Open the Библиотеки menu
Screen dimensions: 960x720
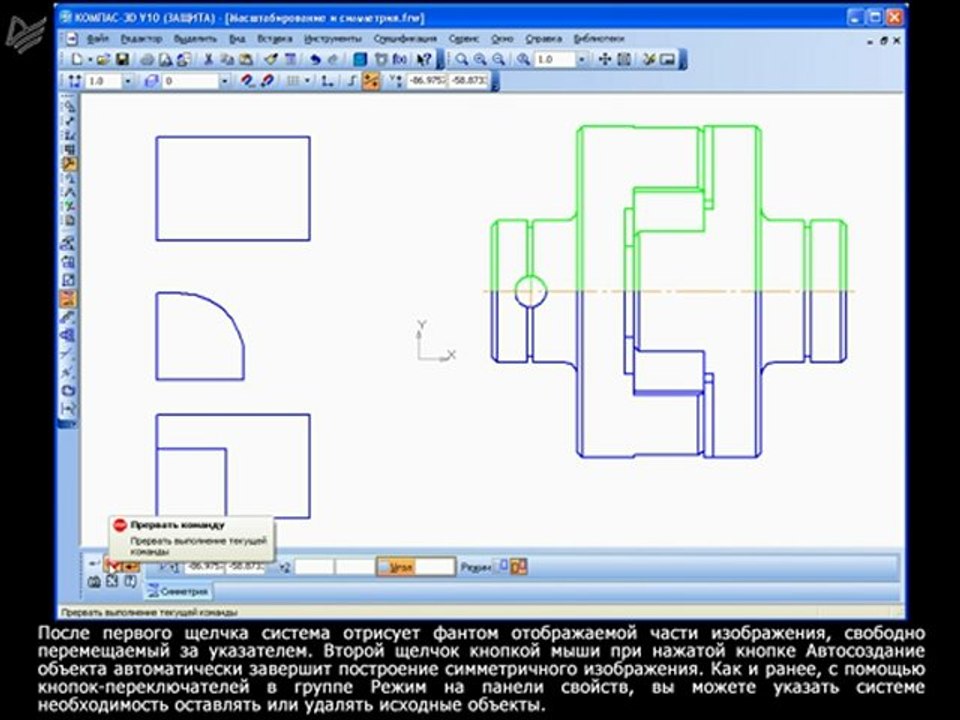coord(598,38)
